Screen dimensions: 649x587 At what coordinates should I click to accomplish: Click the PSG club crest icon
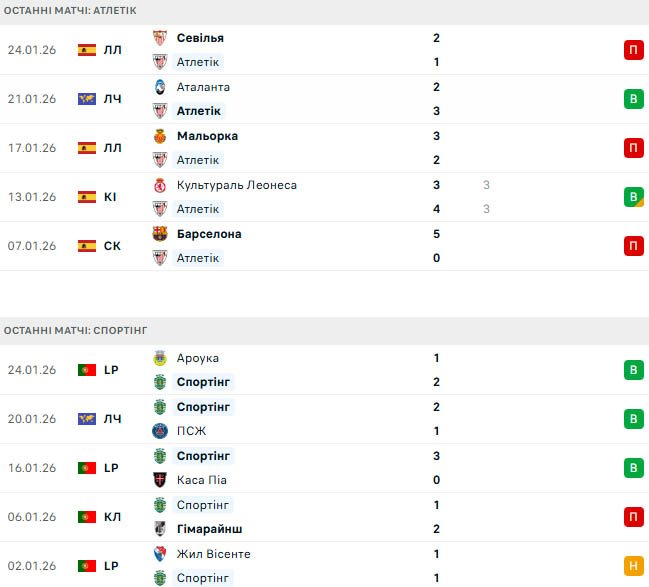pos(159,431)
